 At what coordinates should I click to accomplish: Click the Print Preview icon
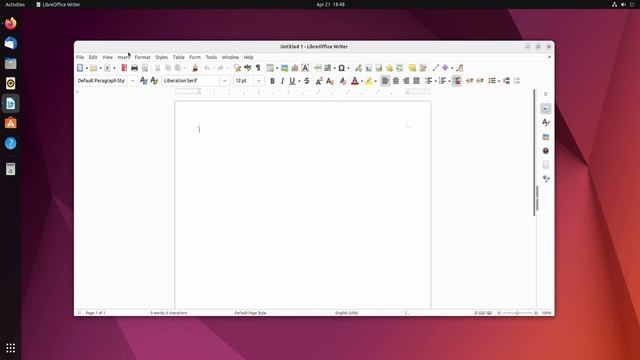point(145,68)
